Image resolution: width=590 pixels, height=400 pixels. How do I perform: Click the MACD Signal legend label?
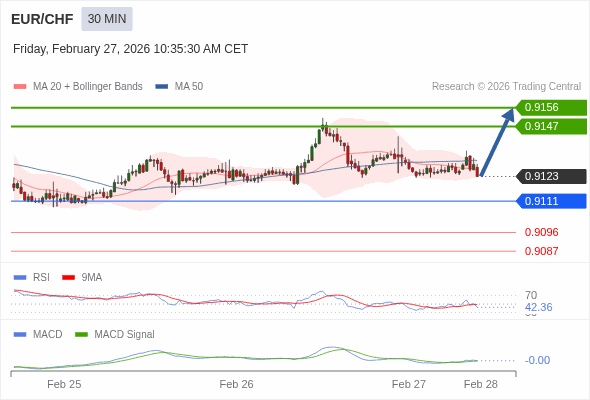(x=125, y=335)
